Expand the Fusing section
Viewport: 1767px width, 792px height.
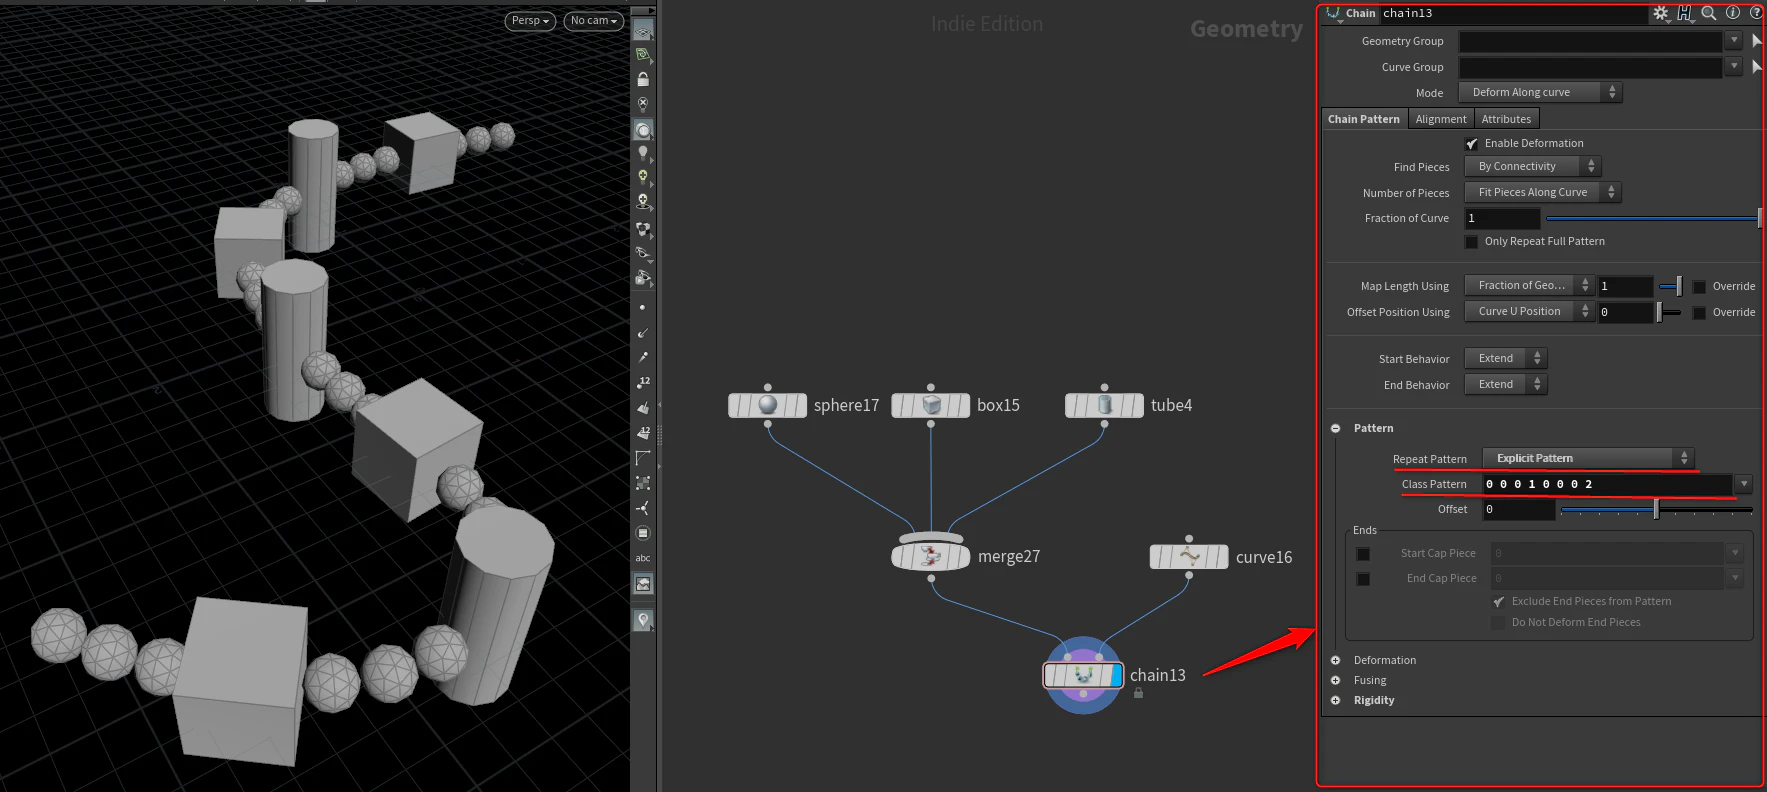(x=1336, y=680)
